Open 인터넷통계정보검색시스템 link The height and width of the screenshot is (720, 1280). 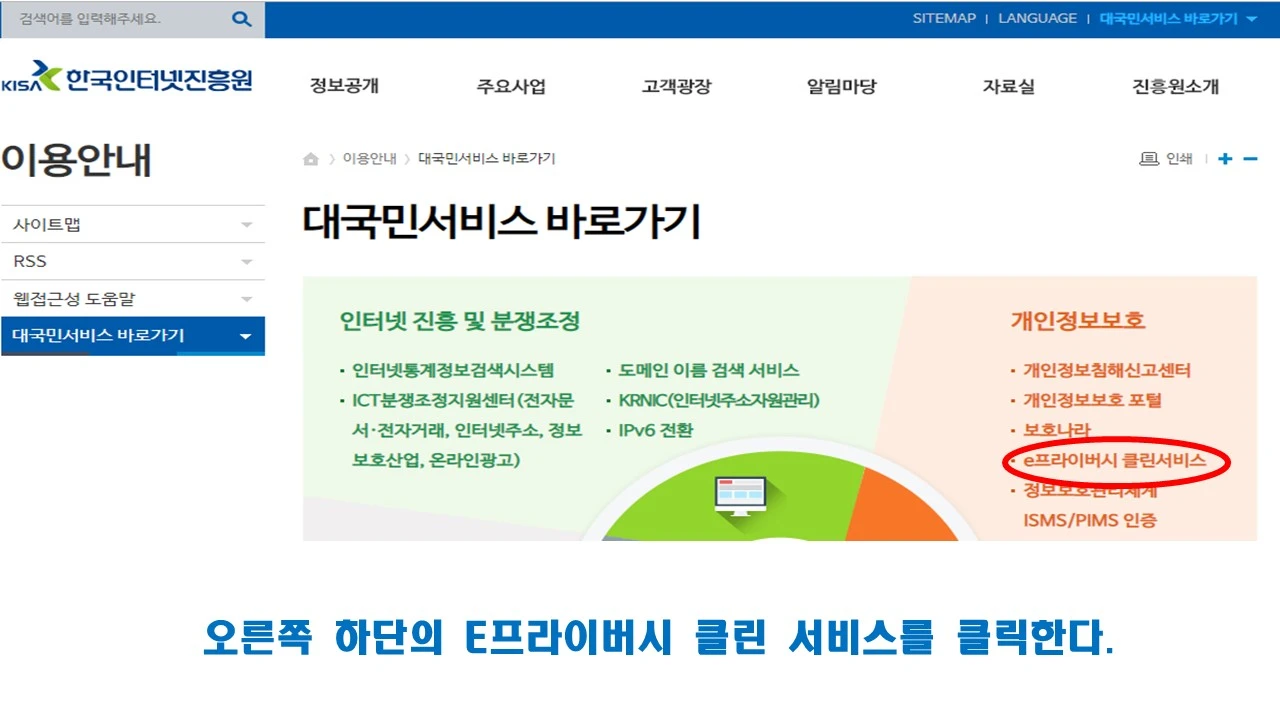pyautogui.click(x=452, y=371)
